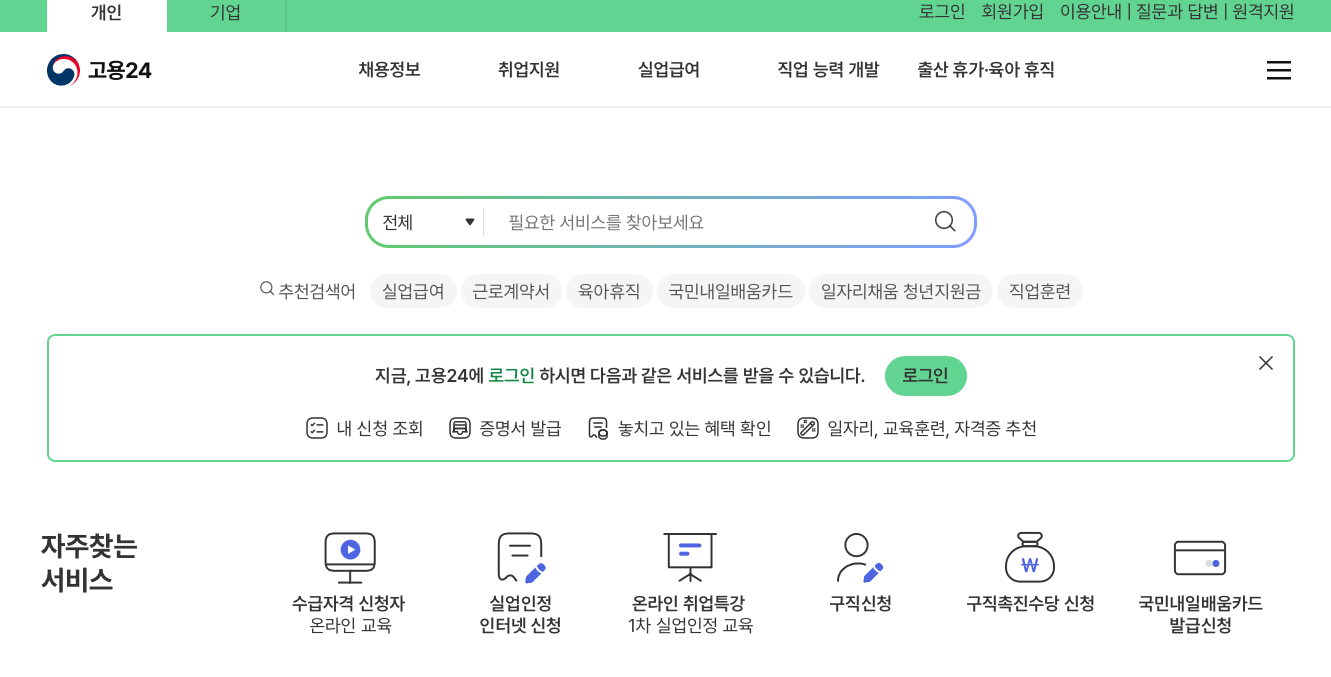
Task: Click the 국민내일배움카드 발급신청 card icon
Action: click(x=1200, y=557)
